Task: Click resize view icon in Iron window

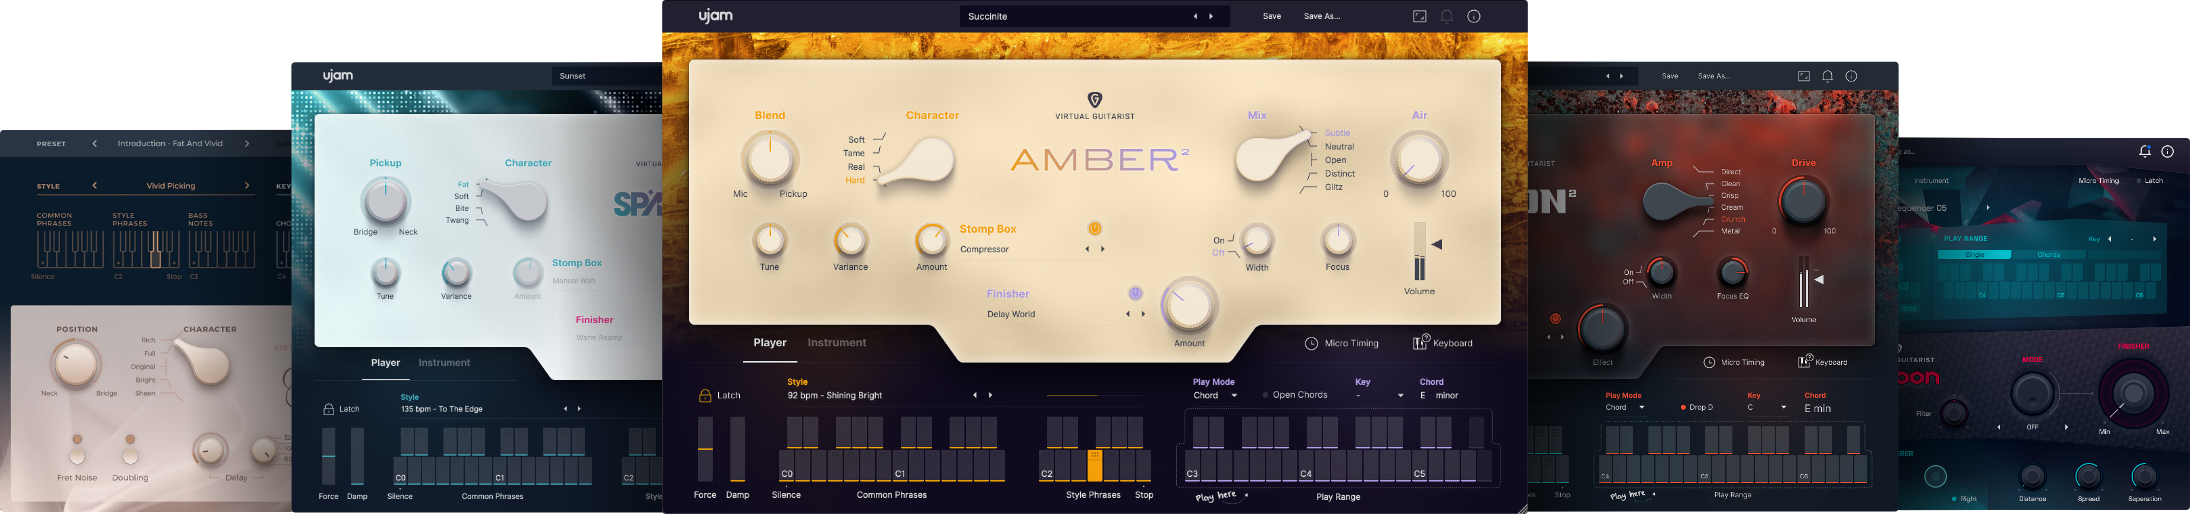Action: pos(1804,76)
